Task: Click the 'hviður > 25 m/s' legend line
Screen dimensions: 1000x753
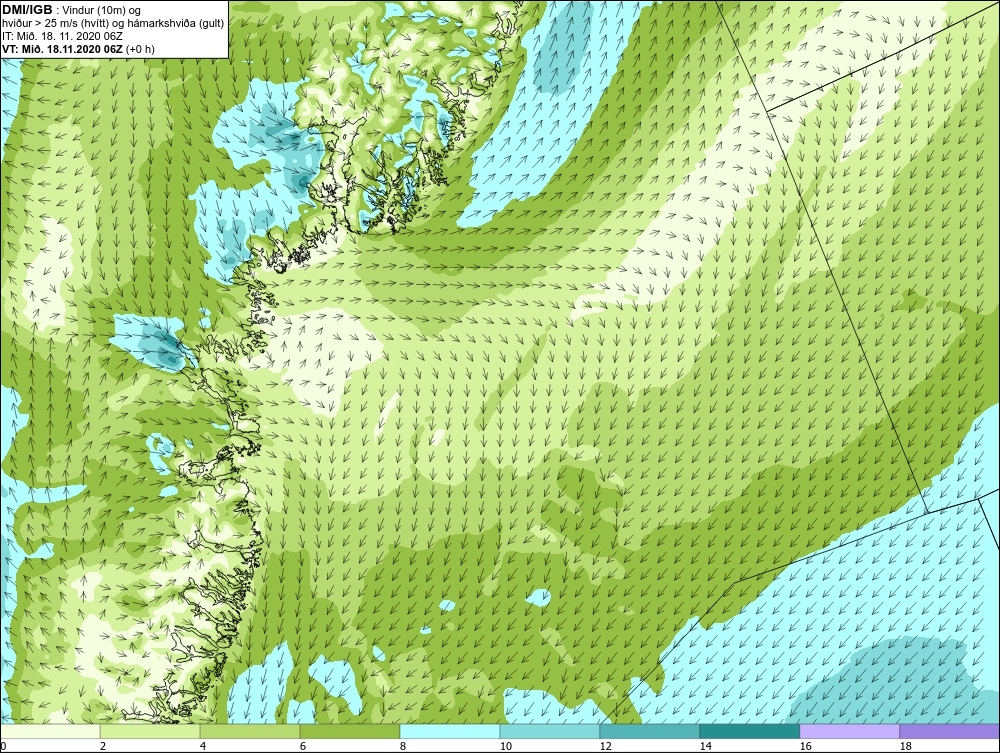Action: [x=113, y=23]
